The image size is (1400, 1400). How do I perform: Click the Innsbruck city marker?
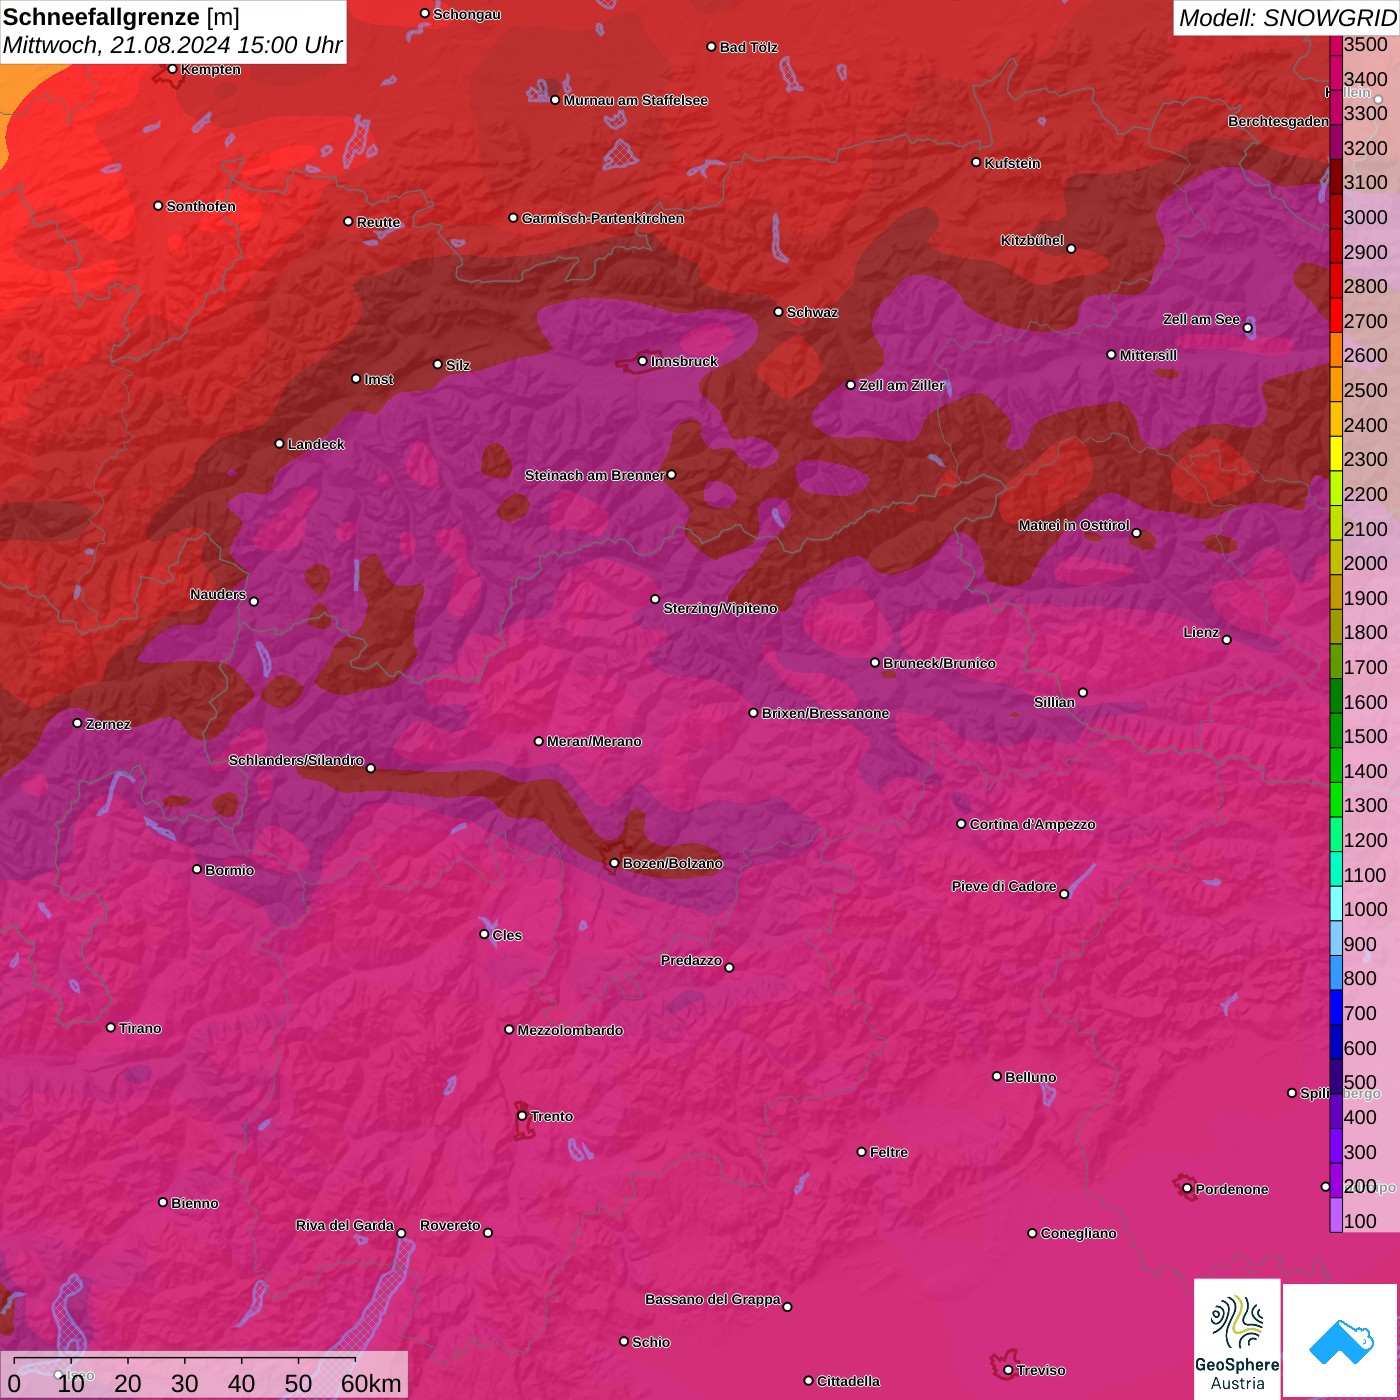click(642, 361)
